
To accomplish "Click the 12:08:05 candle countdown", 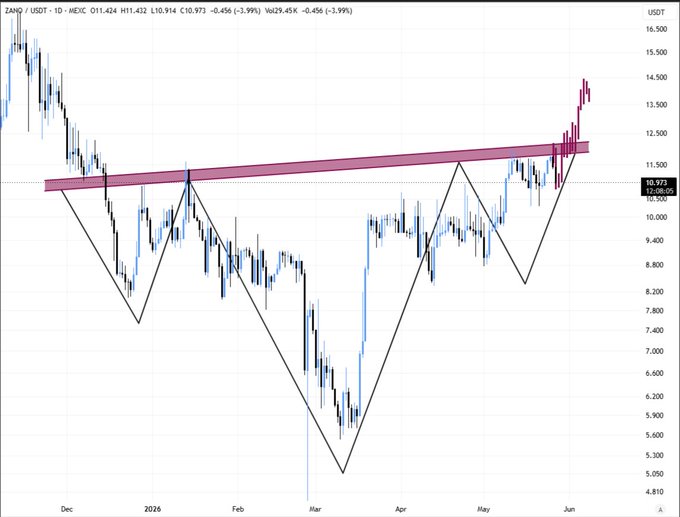I will click(x=659, y=191).
